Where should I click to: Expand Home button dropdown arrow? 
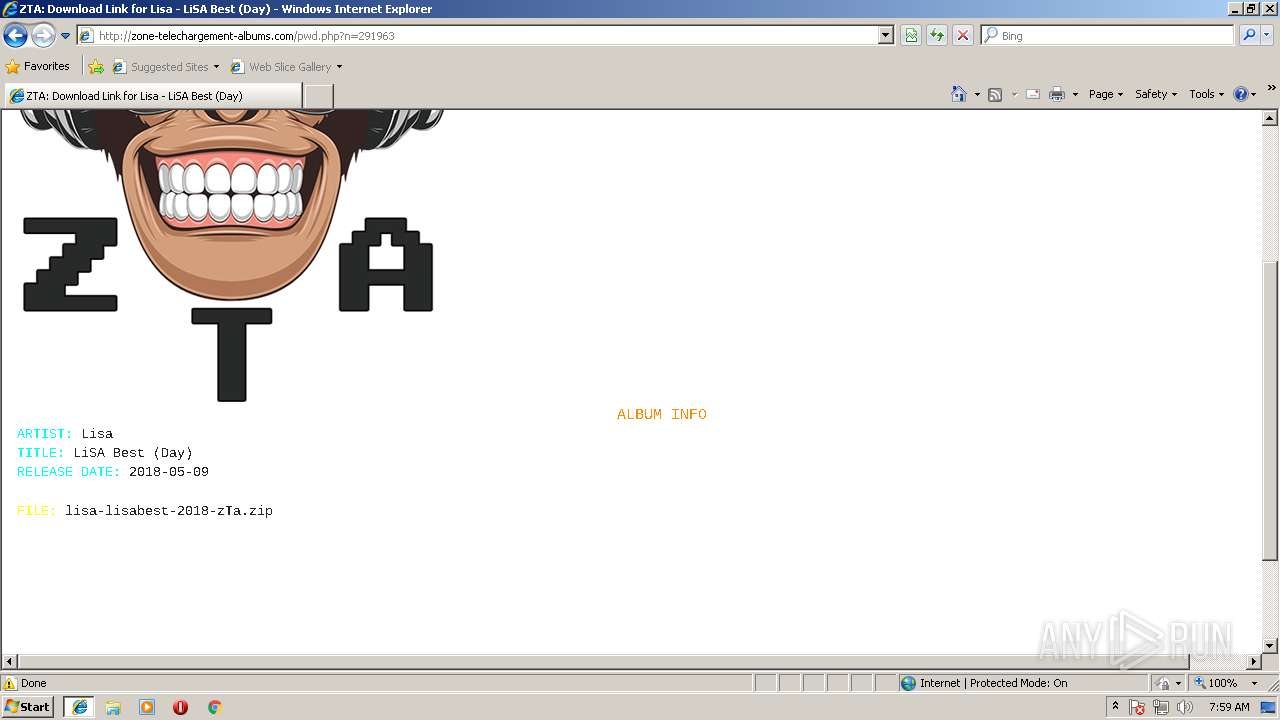(x=977, y=94)
